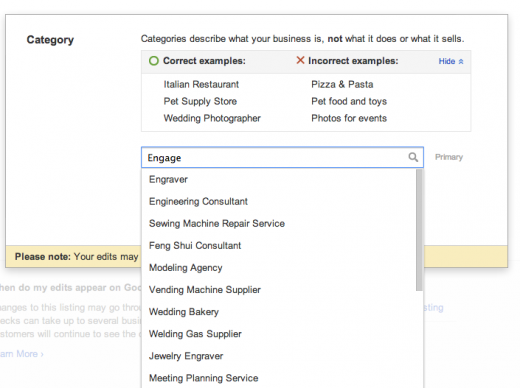The image size is (520, 388).
Task: Click the 'Incorrect examples:' heading text
Action: click(353, 61)
